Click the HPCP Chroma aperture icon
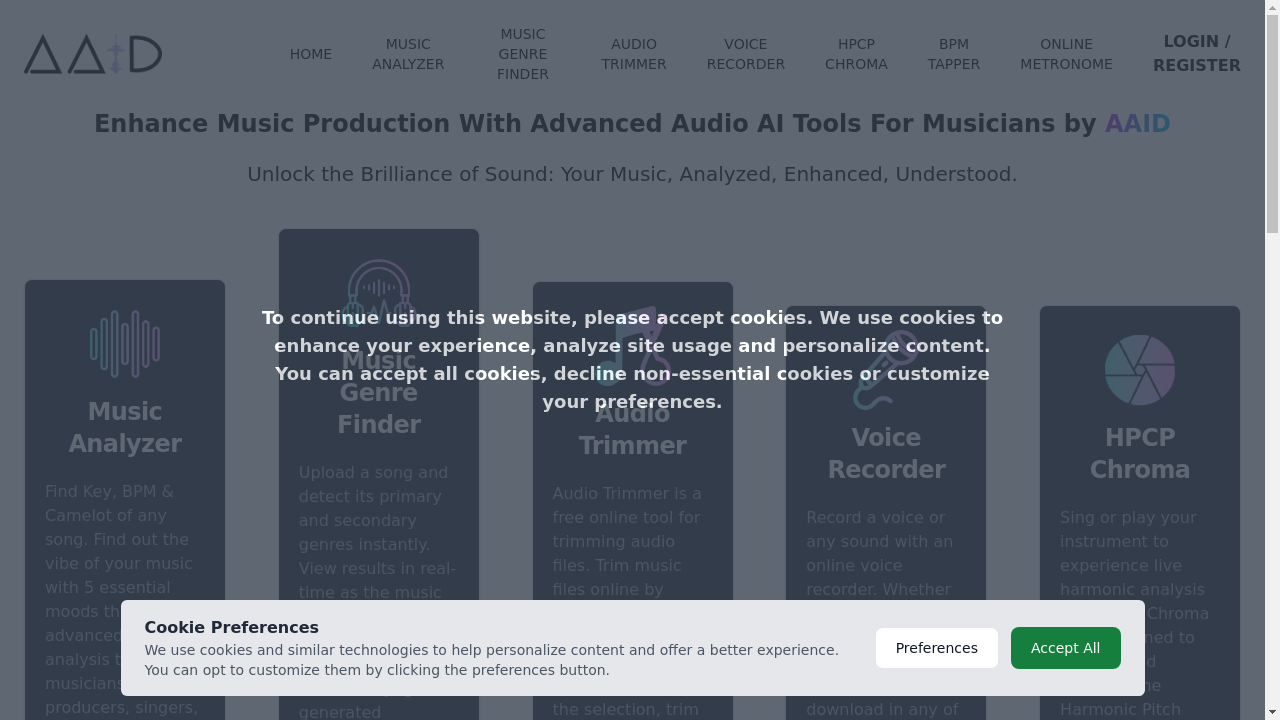 (x=1140, y=370)
